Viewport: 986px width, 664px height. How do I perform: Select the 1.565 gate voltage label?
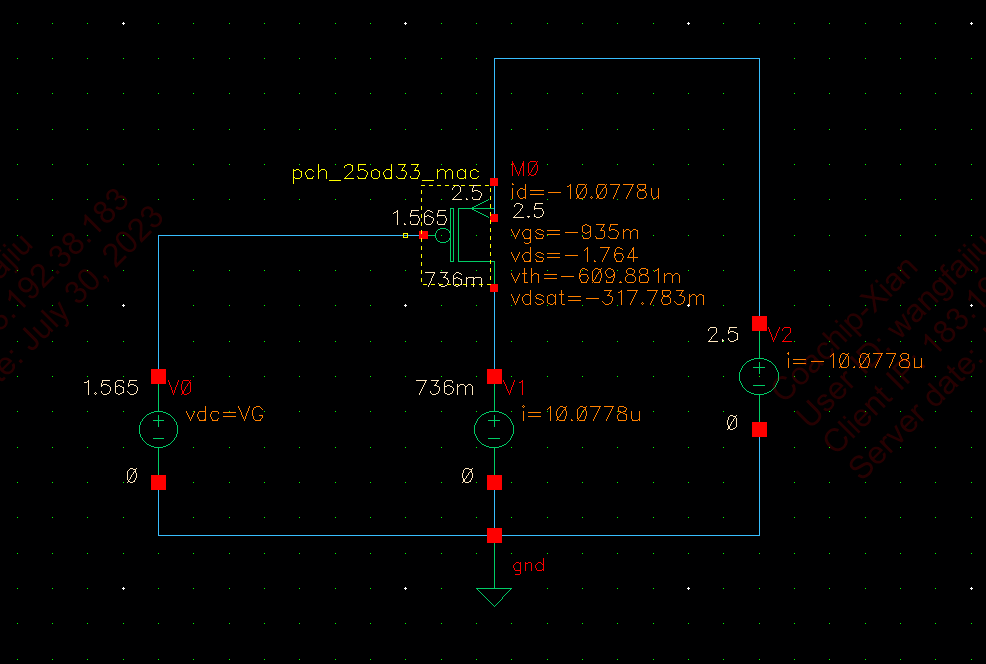pyautogui.click(x=421, y=217)
